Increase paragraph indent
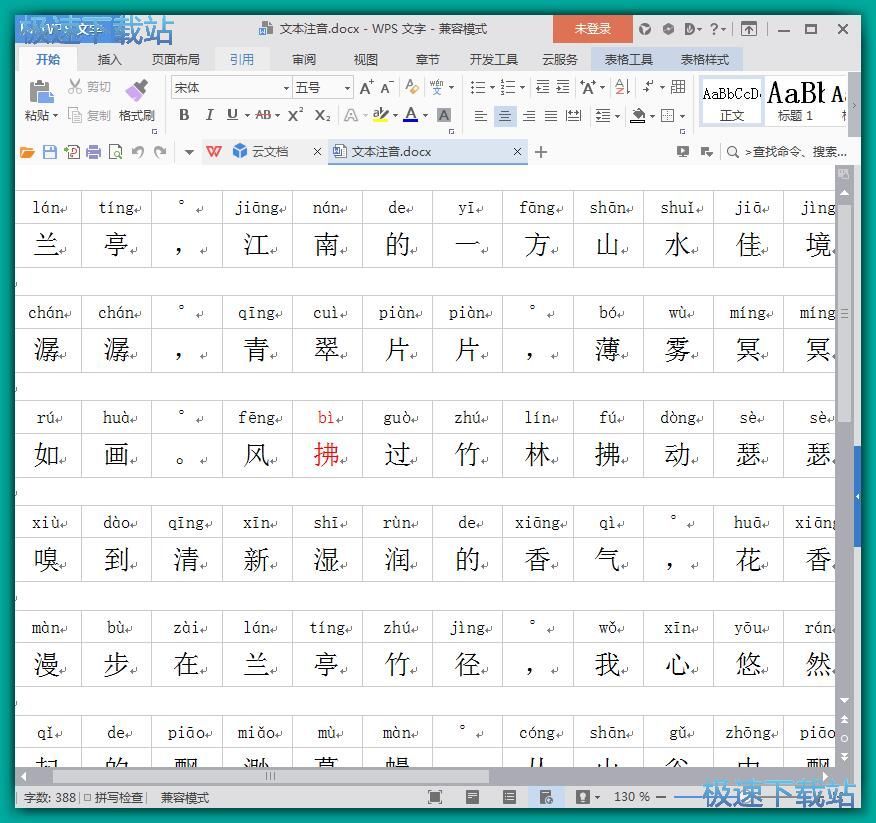876x823 pixels. click(x=563, y=87)
